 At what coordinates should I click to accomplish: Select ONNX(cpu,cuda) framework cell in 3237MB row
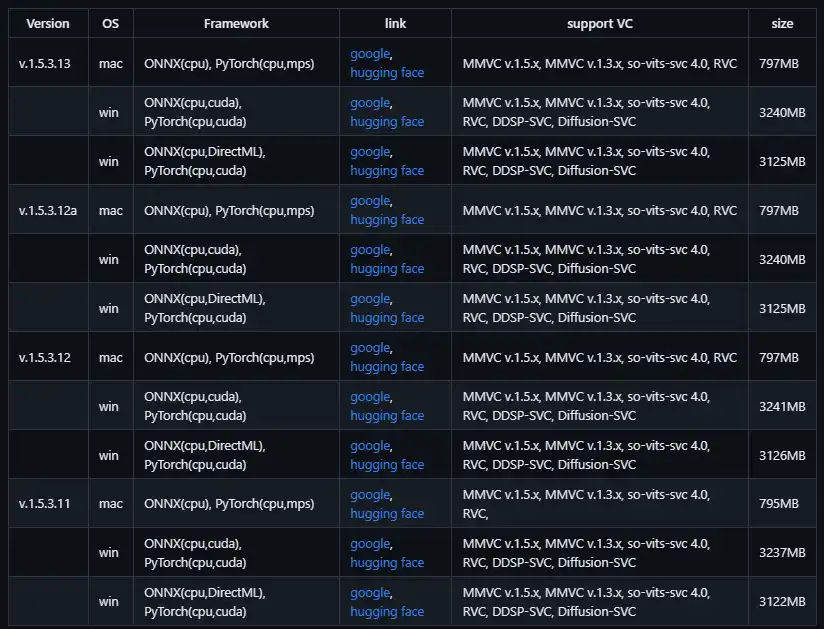(x=236, y=553)
